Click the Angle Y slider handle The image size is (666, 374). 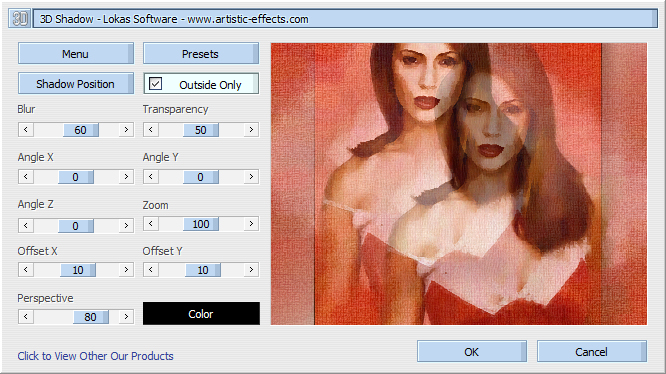coord(201,177)
